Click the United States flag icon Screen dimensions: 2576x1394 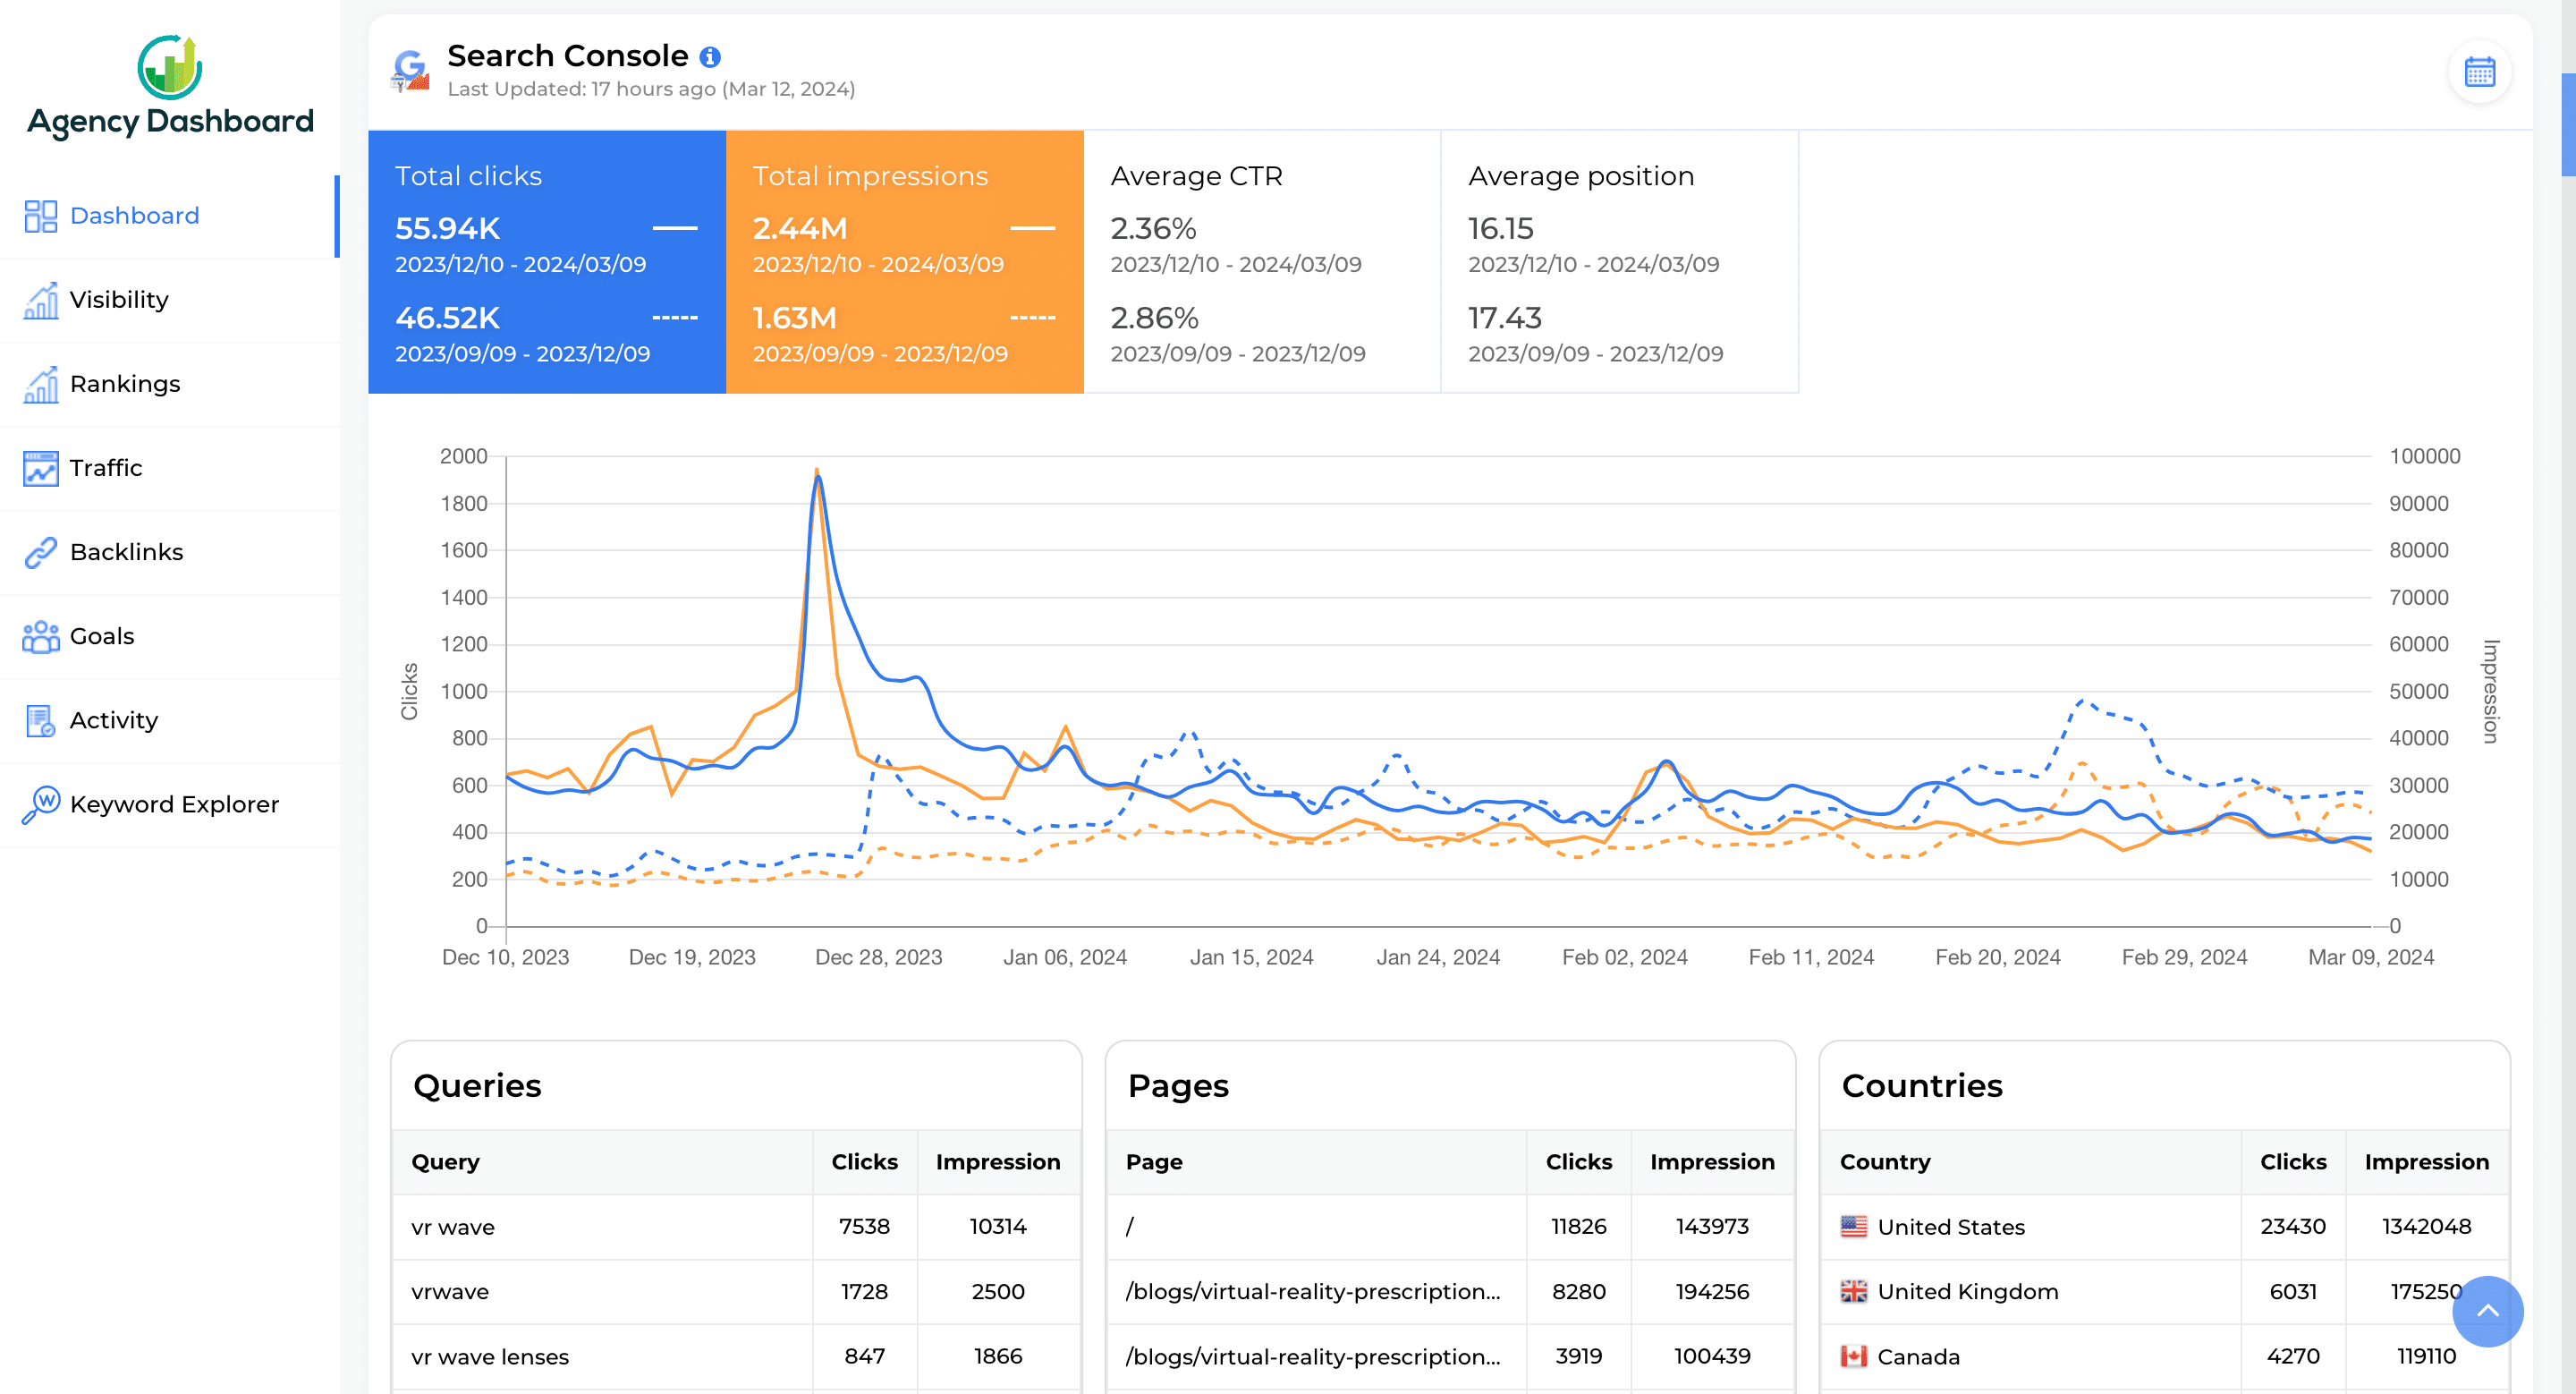click(1853, 1226)
